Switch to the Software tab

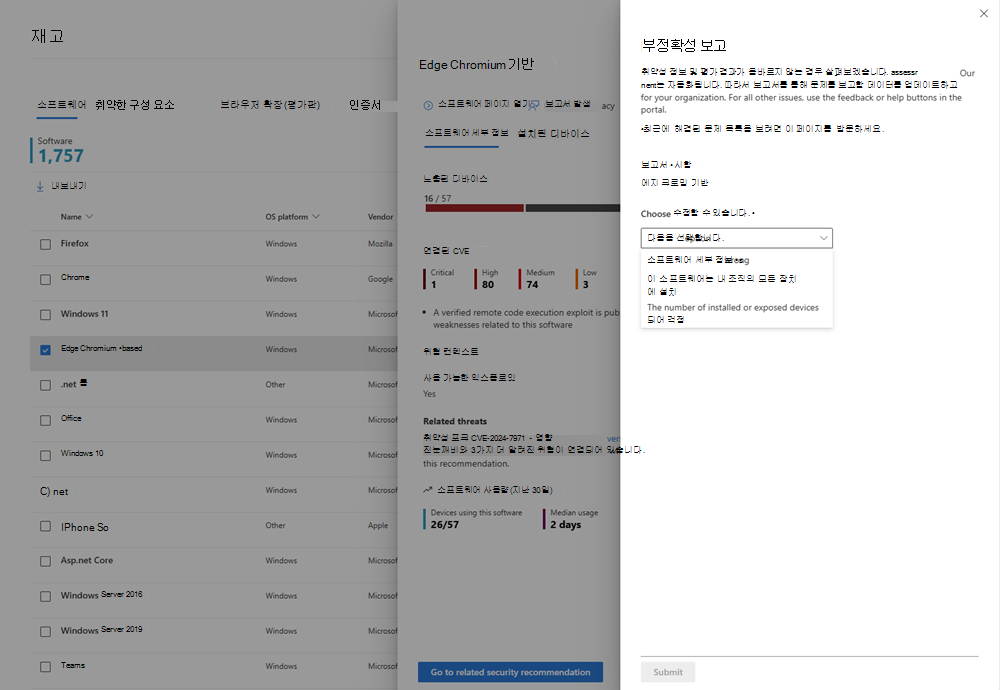pos(61,105)
